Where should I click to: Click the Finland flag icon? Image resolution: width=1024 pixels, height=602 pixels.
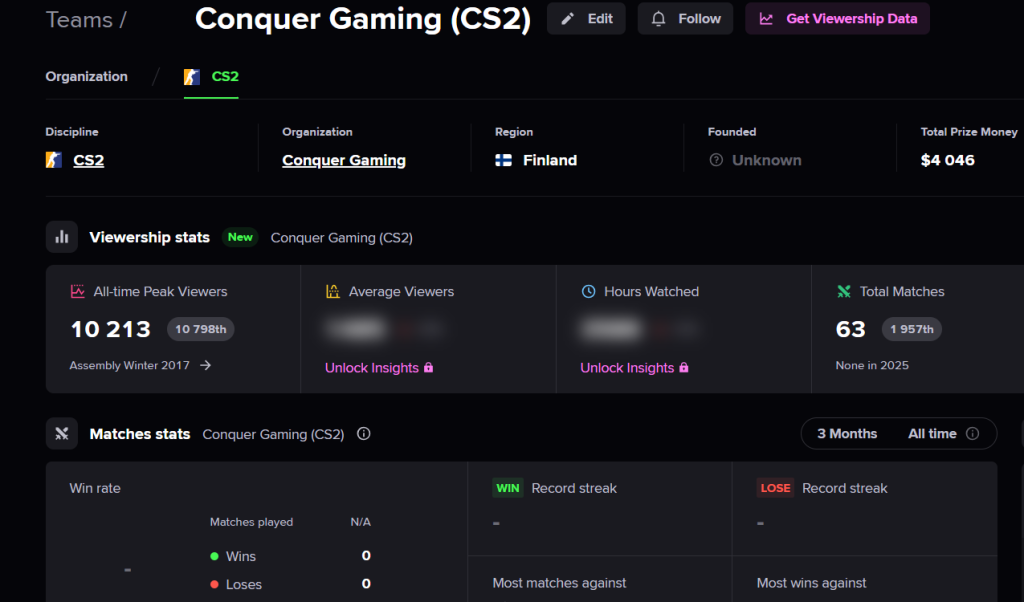[504, 160]
